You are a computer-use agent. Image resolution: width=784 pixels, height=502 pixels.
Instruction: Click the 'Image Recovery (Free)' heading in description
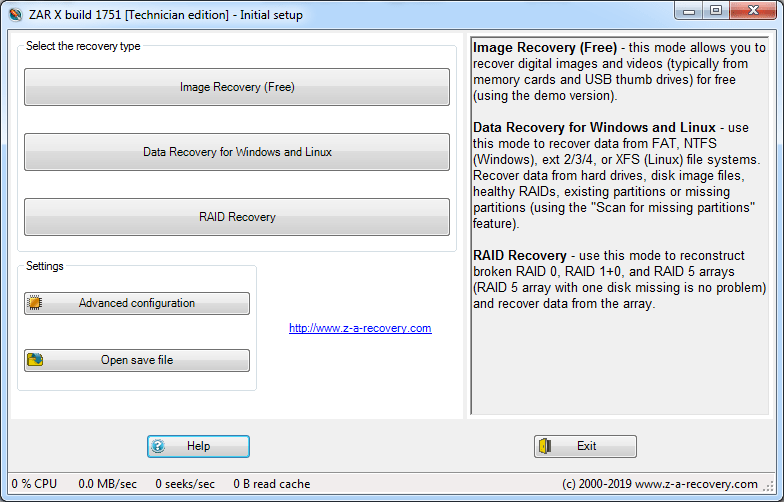pyautogui.click(x=545, y=48)
